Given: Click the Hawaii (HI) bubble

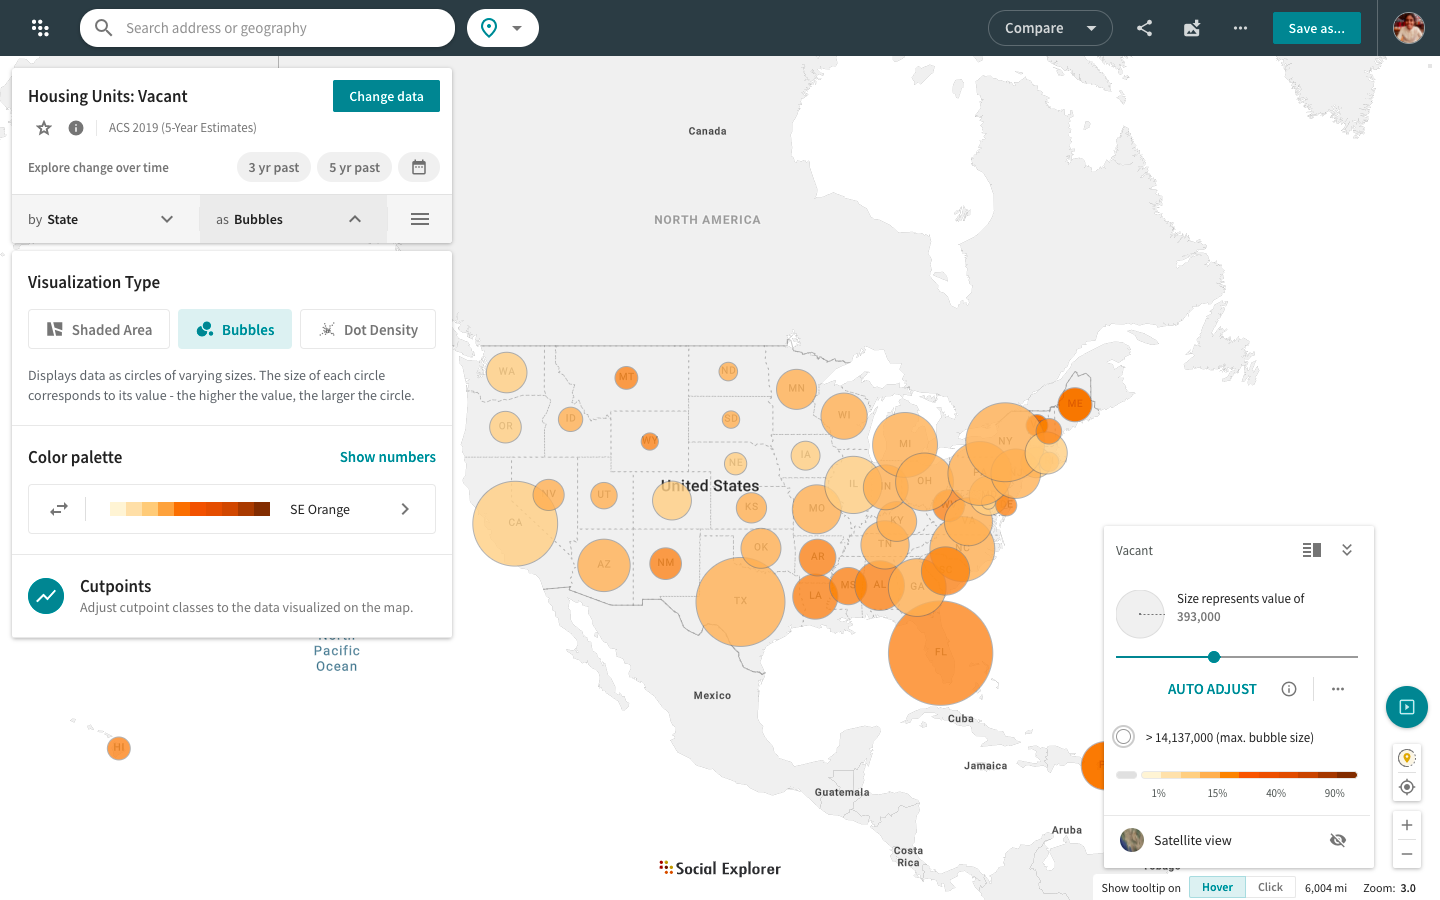Looking at the screenshot, I should pos(119,747).
